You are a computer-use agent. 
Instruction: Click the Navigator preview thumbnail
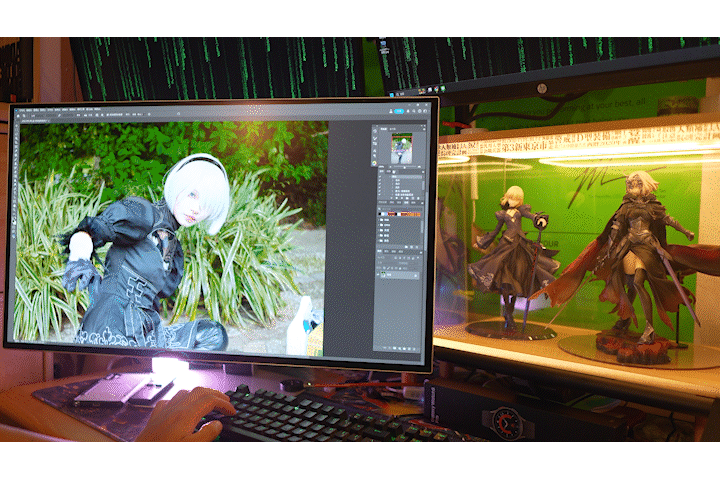tap(402, 148)
